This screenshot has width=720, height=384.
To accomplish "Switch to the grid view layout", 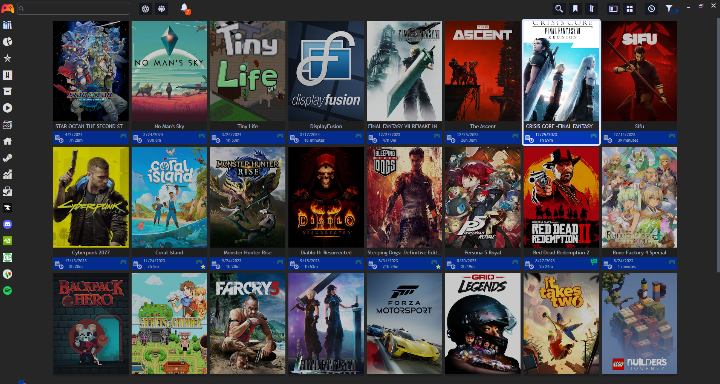I will 630,9.
